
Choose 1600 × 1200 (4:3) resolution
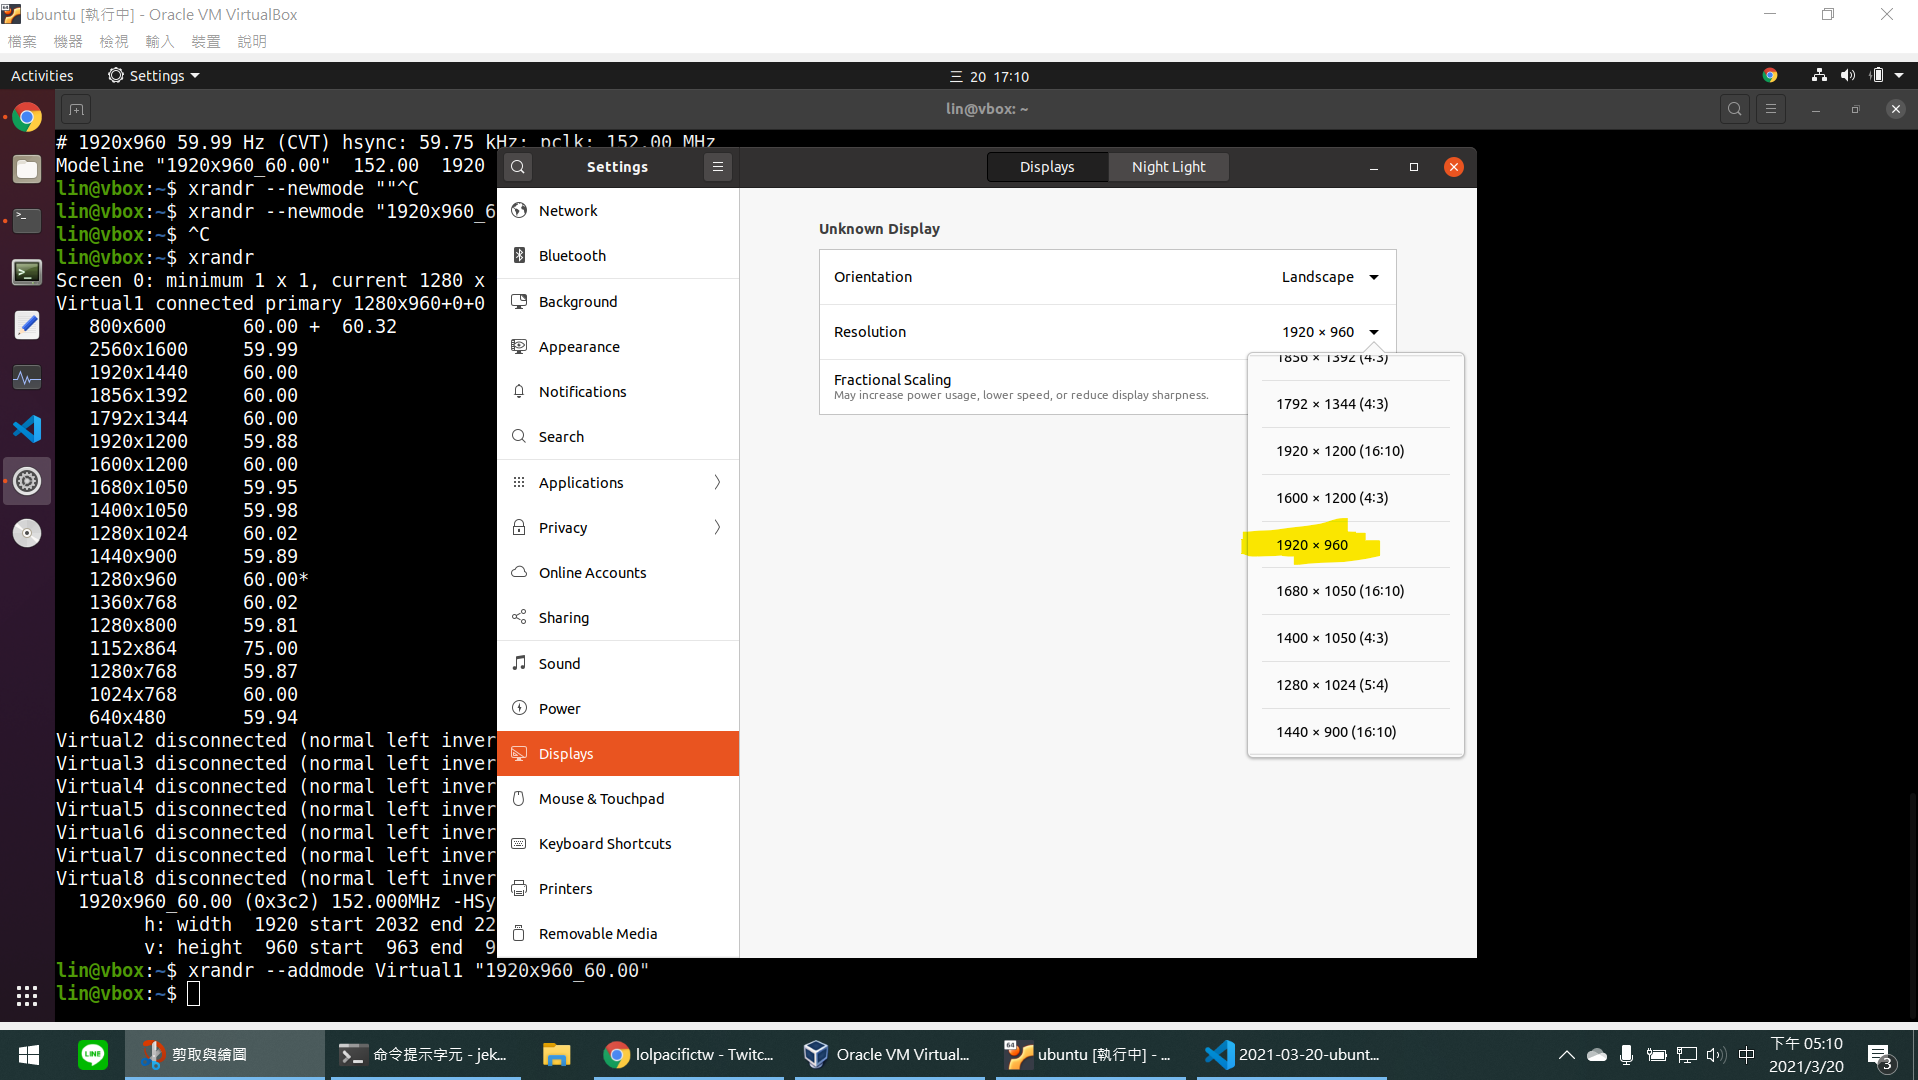coord(1356,498)
